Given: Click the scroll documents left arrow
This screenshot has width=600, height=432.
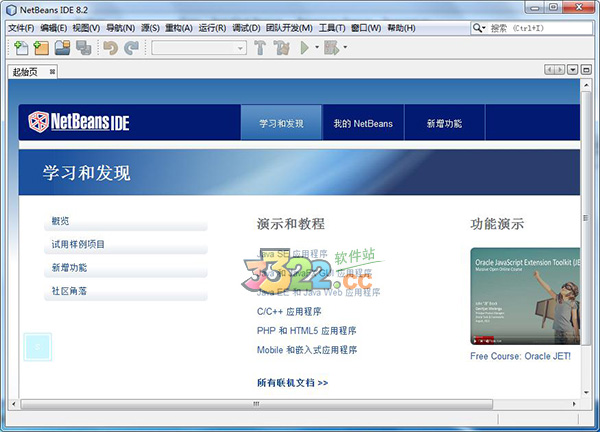Looking at the screenshot, I should [x=549, y=70].
